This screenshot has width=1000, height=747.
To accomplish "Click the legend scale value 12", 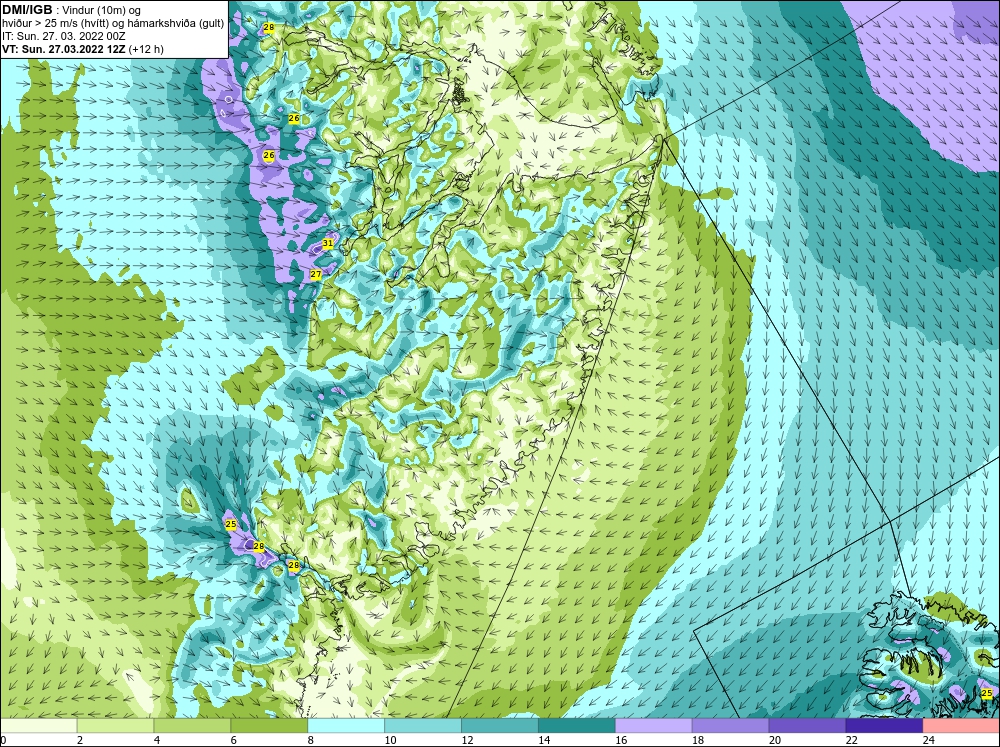I will coord(467,740).
